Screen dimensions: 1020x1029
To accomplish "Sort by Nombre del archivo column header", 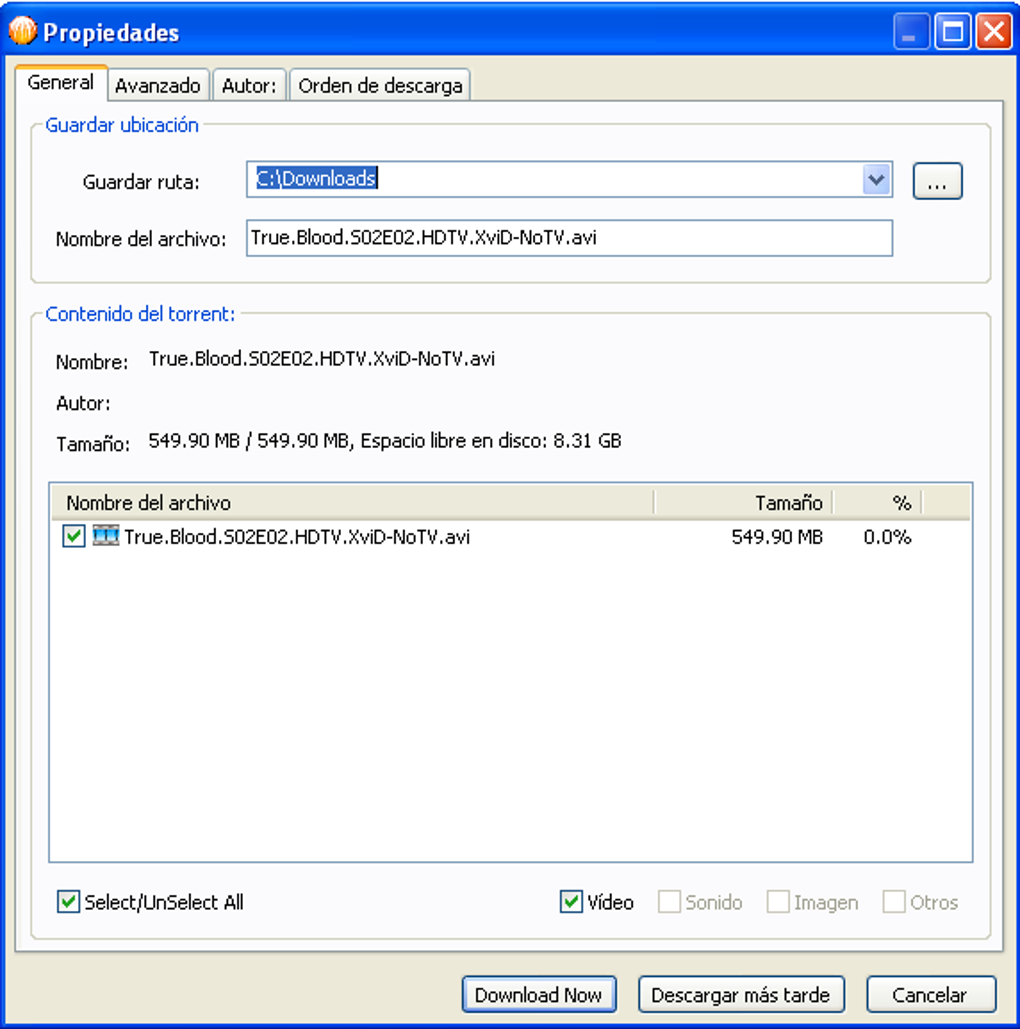I will click(x=352, y=503).
